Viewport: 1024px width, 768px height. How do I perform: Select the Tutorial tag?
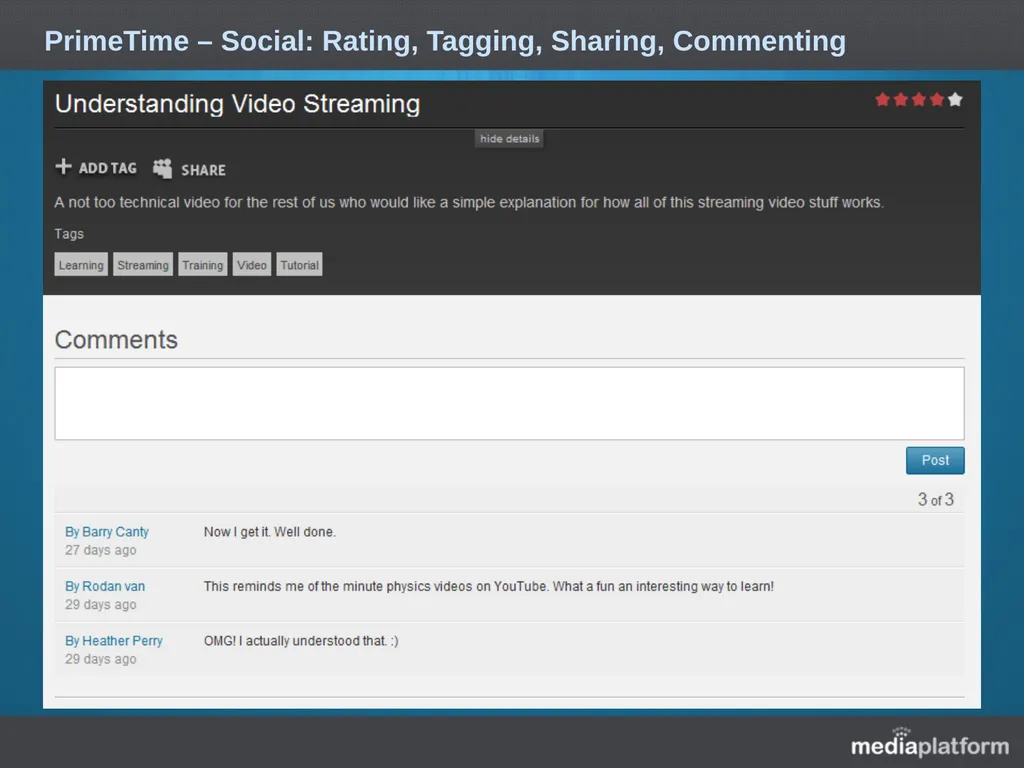tap(299, 264)
